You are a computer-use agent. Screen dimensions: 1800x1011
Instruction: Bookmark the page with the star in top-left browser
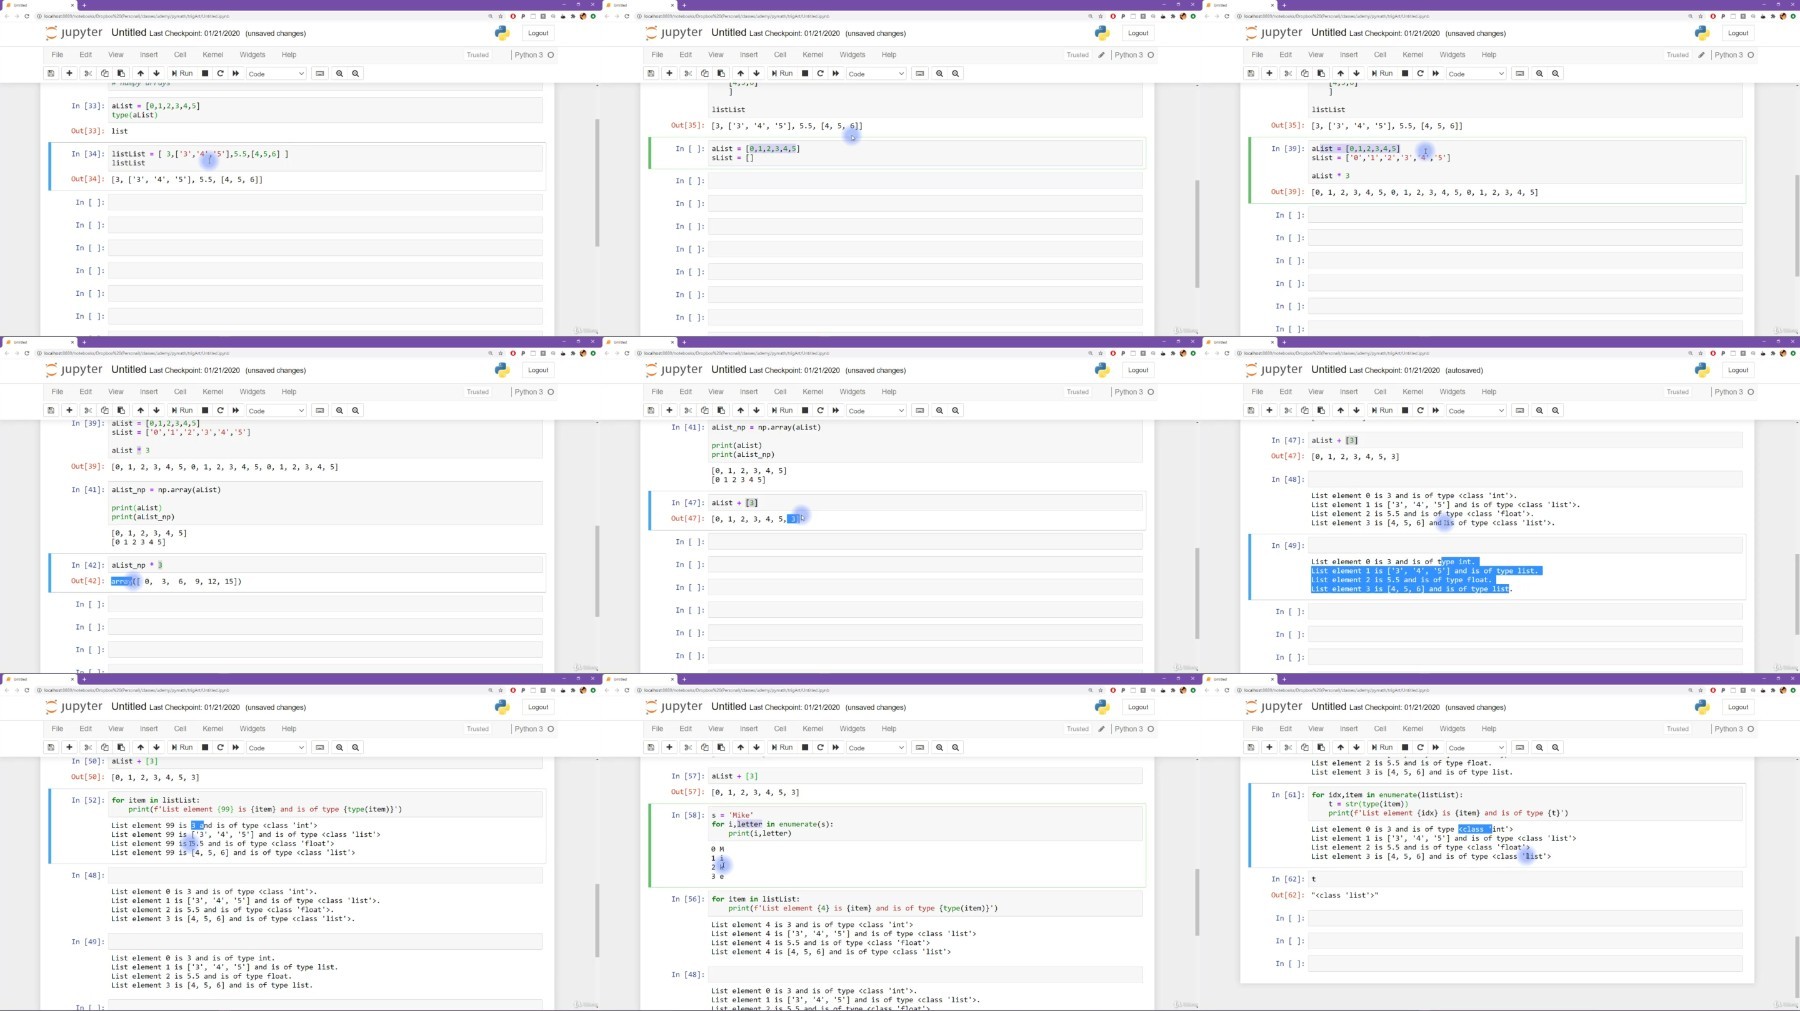coord(501,16)
